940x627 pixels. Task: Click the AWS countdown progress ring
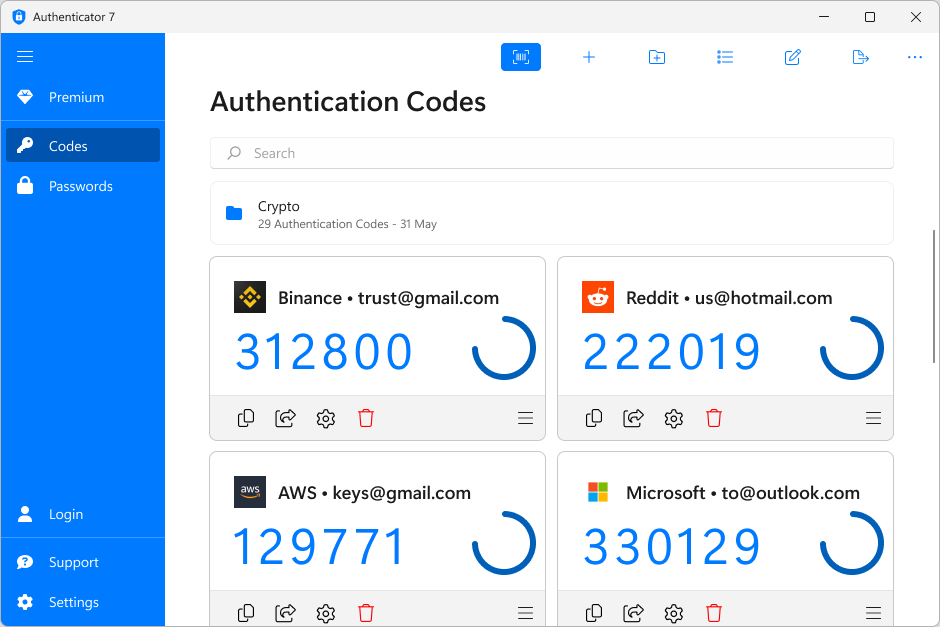click(x=504, y=543)
